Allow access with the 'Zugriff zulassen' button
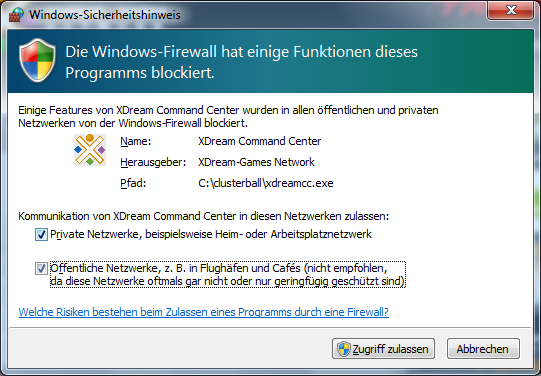 pyautogui.click(x=383, y=349)
